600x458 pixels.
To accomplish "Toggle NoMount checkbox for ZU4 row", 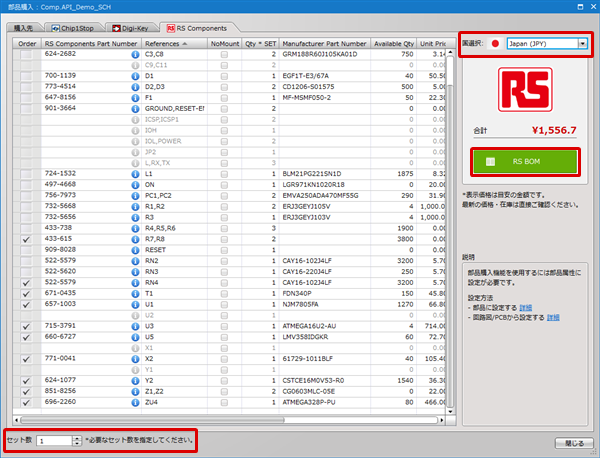I will click(224, 403).
